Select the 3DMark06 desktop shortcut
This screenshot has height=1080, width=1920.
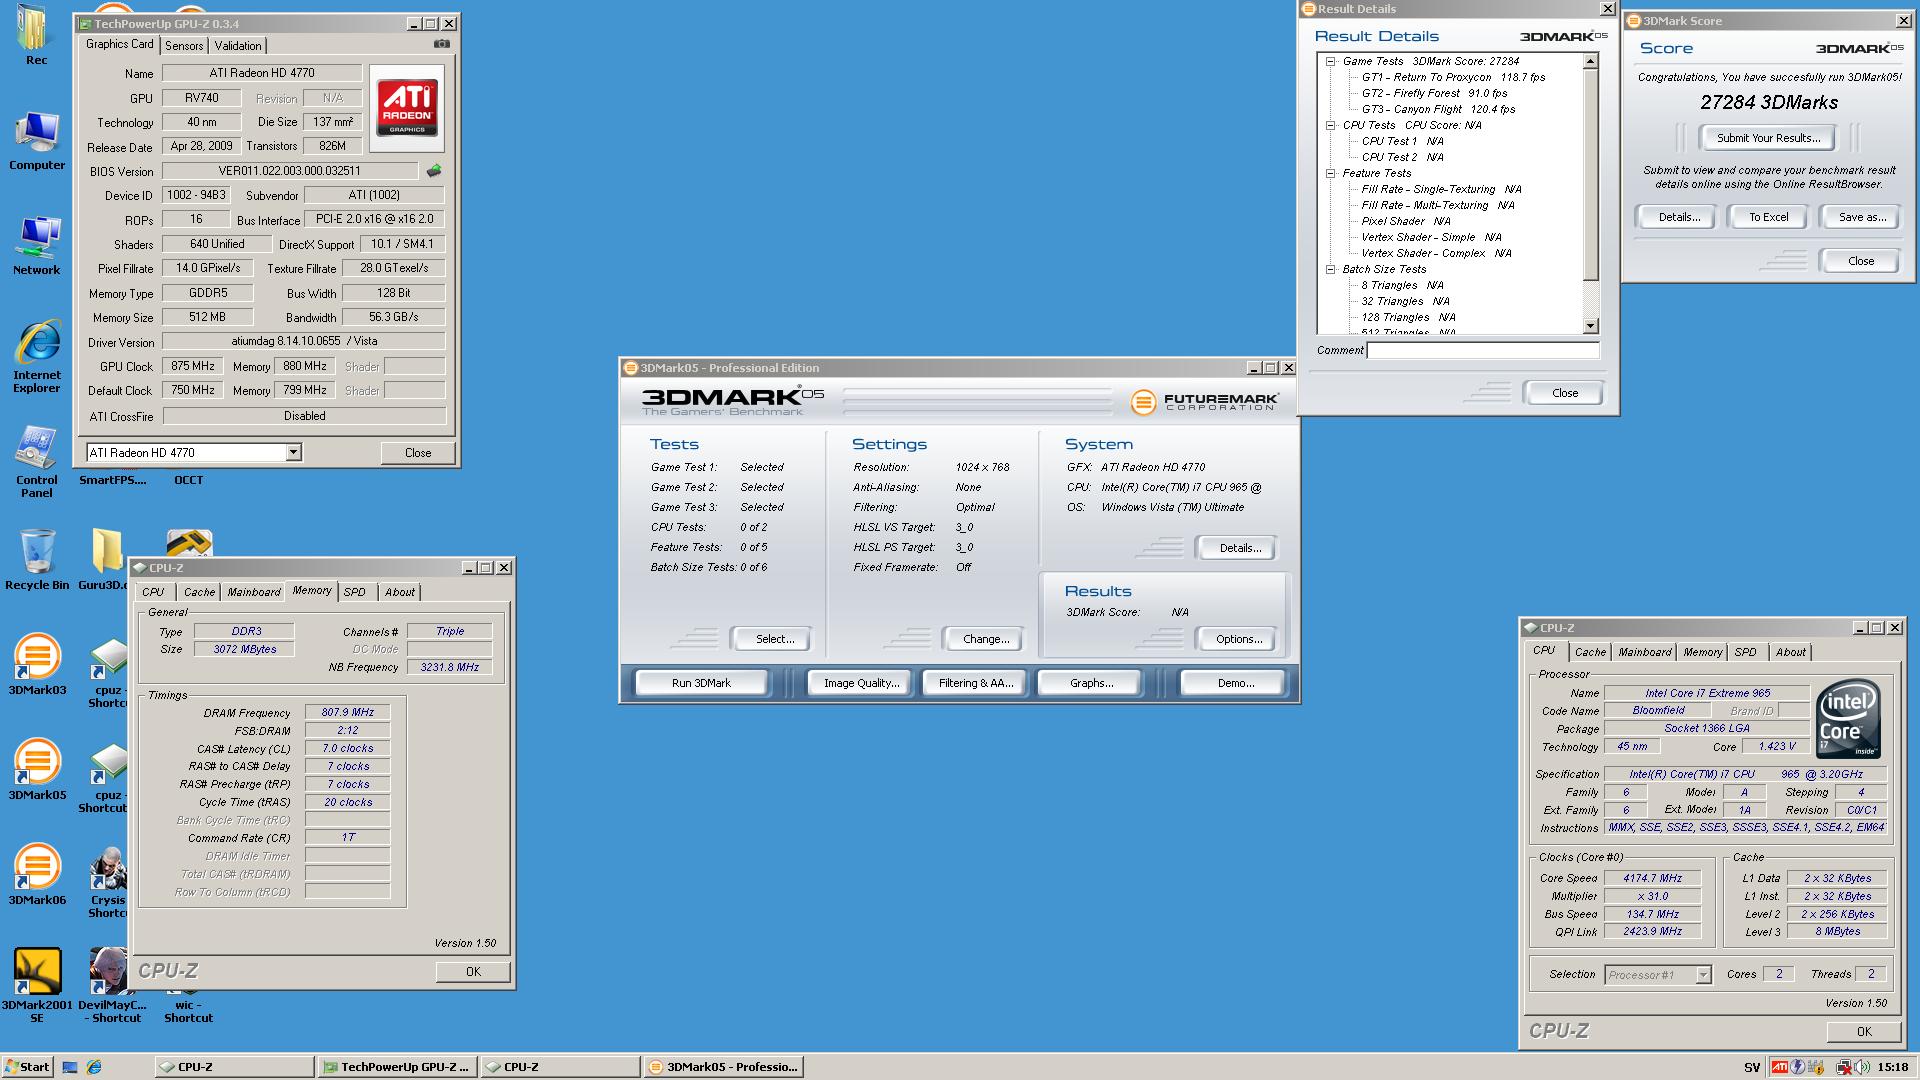pyautogui.click(x=37, y=874)
